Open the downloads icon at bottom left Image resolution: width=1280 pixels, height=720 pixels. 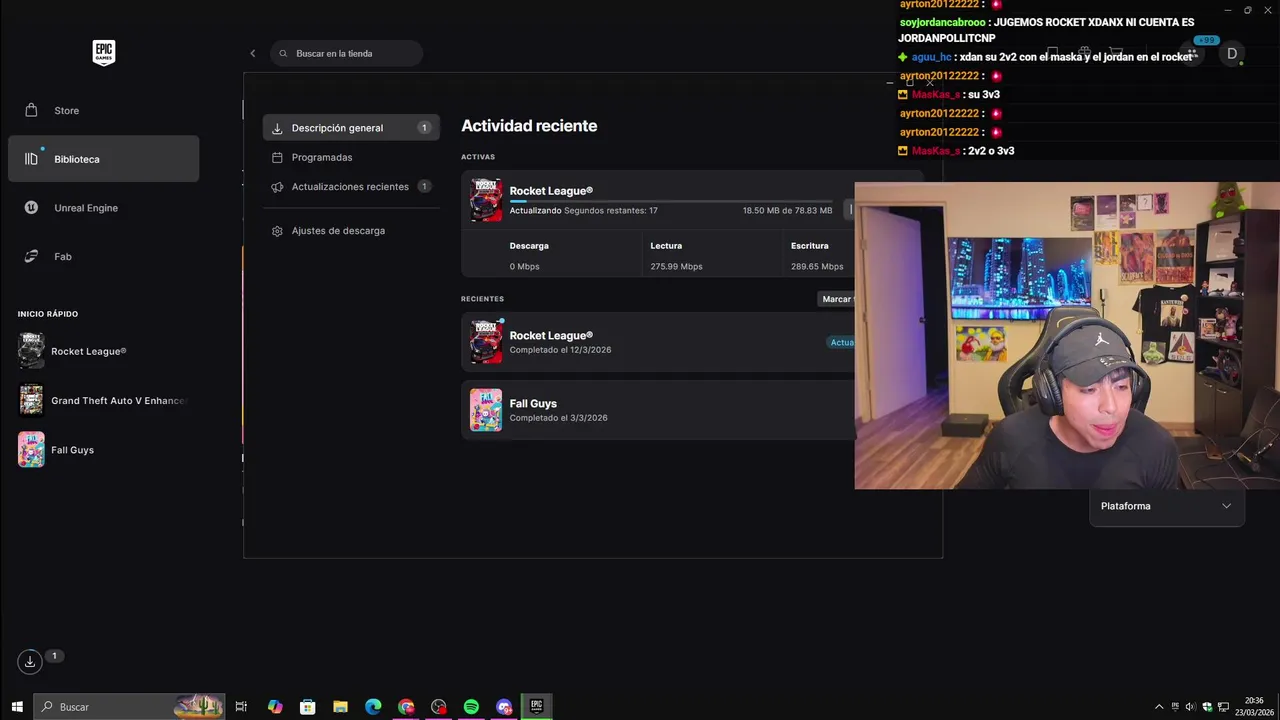(x=30, y=661)
